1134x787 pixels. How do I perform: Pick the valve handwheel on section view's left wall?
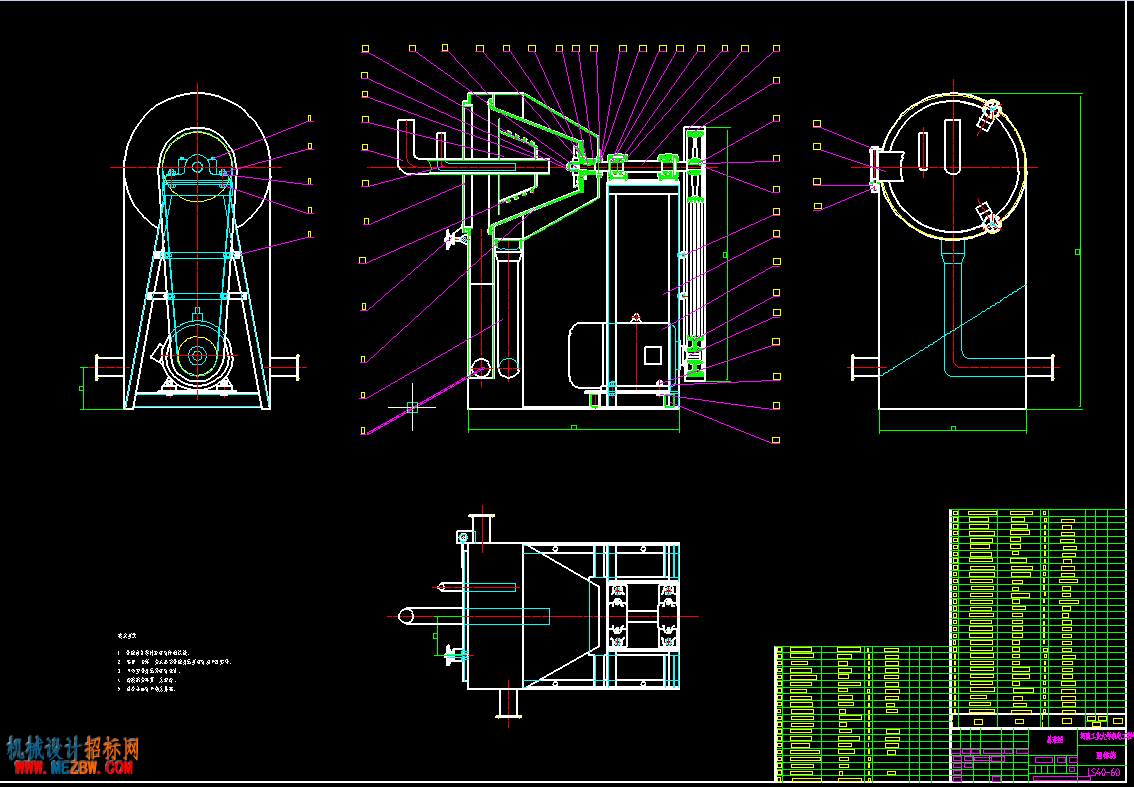456,237
